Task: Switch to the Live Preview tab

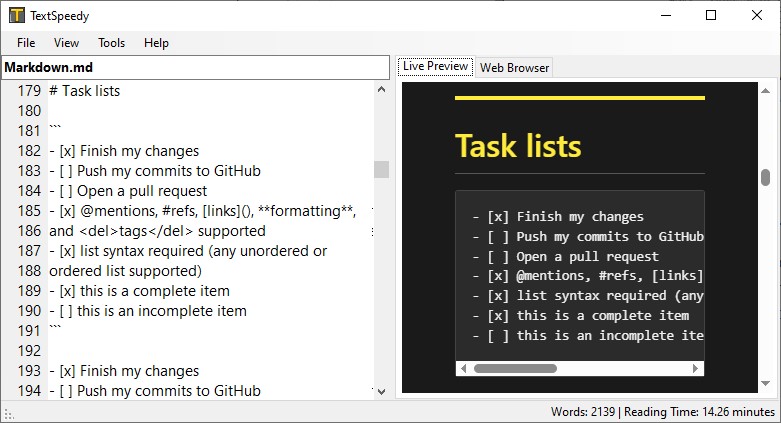Action: tap(435, 66)
